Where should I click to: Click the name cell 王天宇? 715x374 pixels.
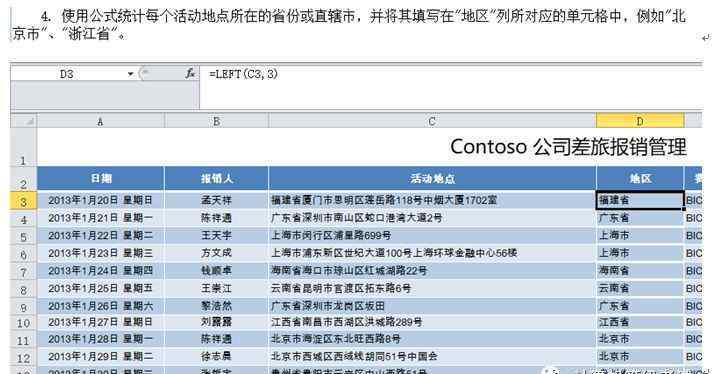(216, 235)
